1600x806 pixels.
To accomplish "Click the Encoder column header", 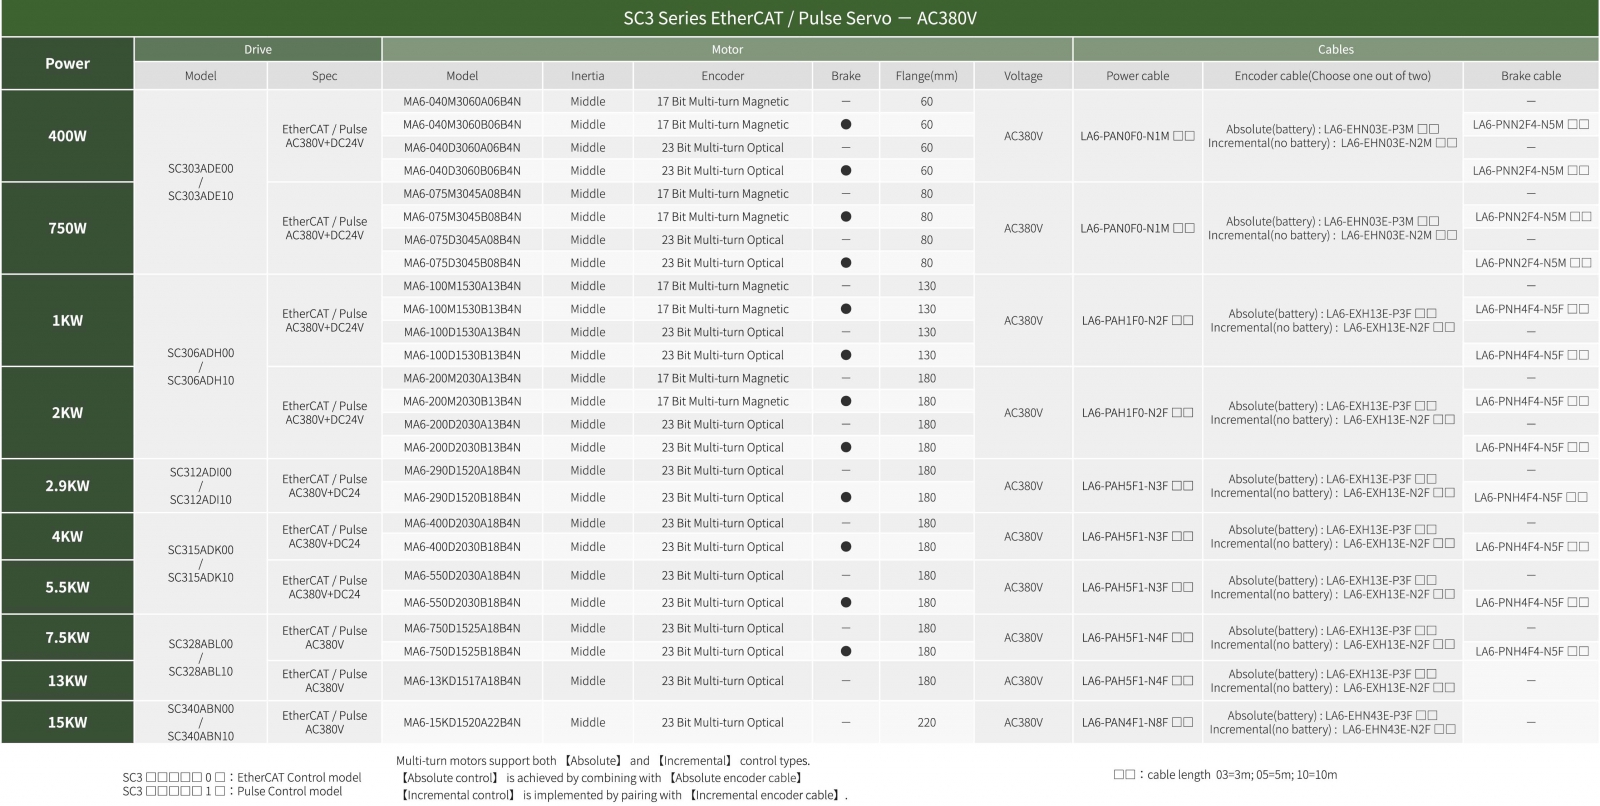I will (x=722, y=76).
